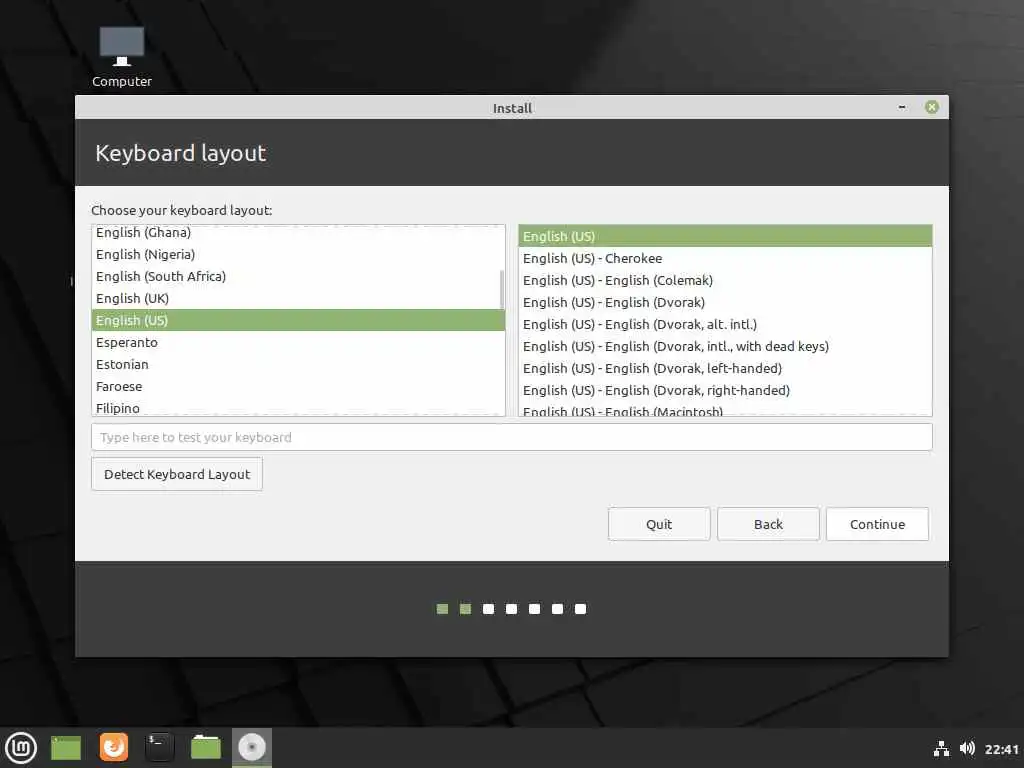Select Filipino layout
Image resolution: width=1024 pixels, height=768 pixels.
coord(298,408)
